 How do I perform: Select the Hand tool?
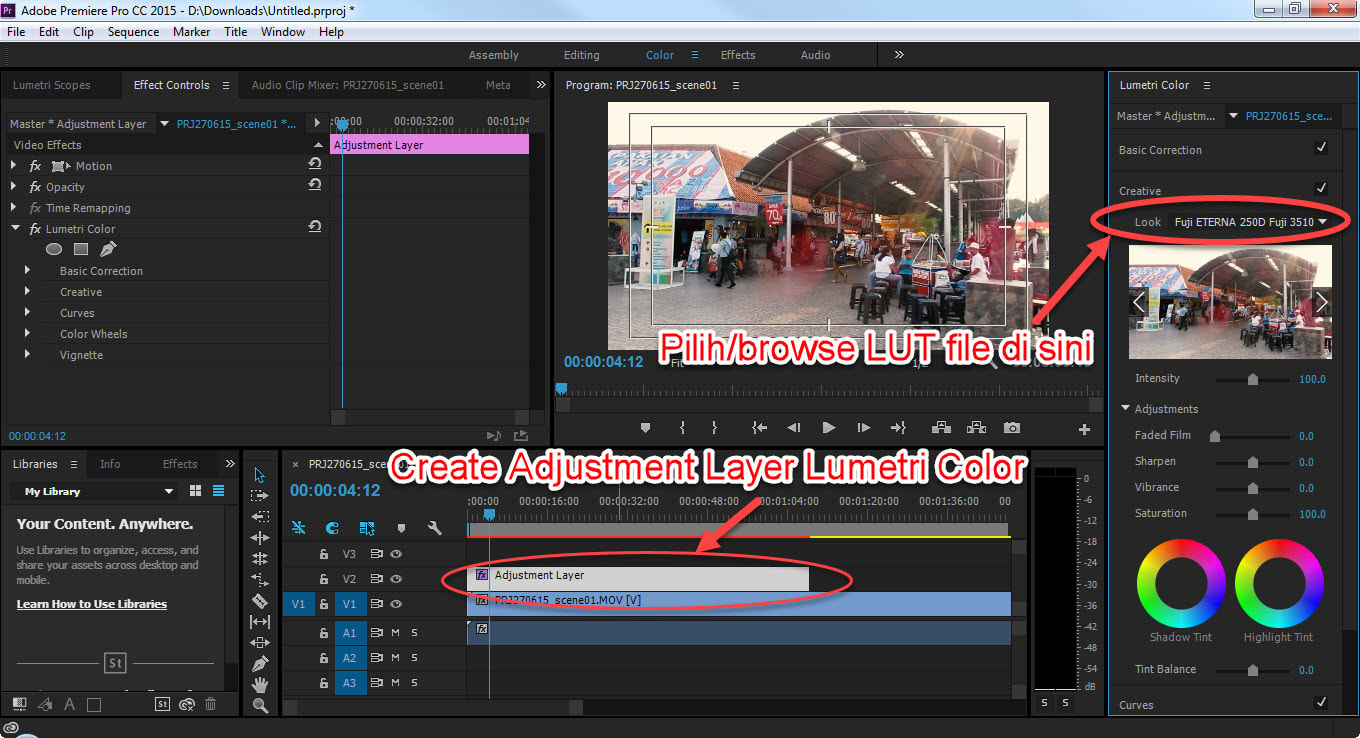tap(260, 685)
